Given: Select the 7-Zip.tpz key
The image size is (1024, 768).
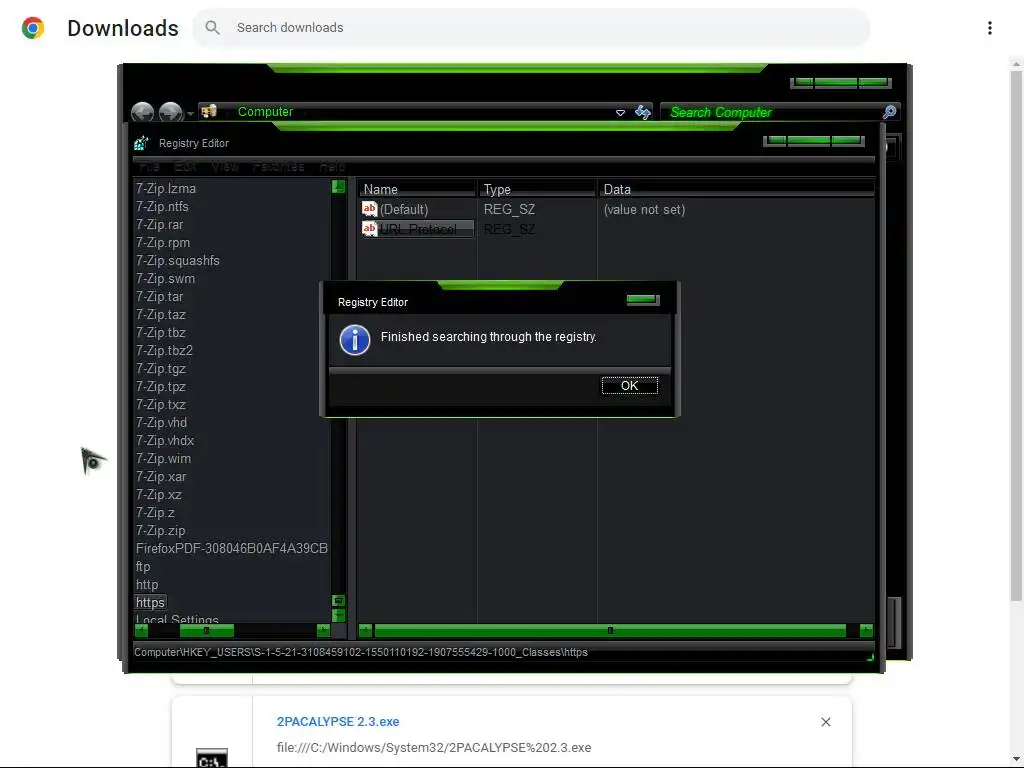Looking at the screenshot, I should coord(161,387).
